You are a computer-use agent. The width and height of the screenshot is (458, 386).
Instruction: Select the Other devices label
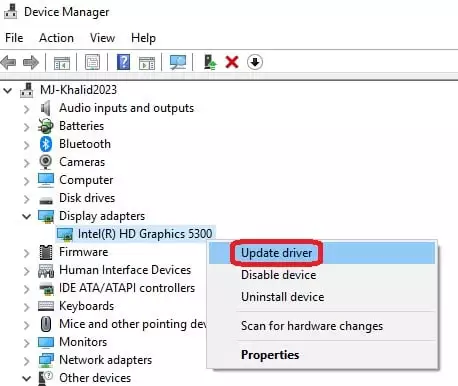pos(95,378)
